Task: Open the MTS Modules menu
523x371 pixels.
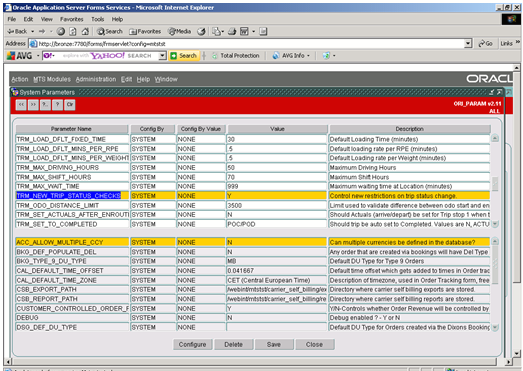Action: [x=52, y=79]
